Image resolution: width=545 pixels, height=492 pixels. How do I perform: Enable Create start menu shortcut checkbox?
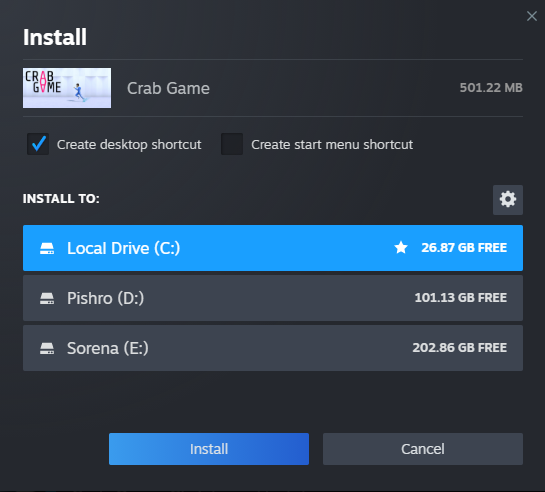pos(232,144)
